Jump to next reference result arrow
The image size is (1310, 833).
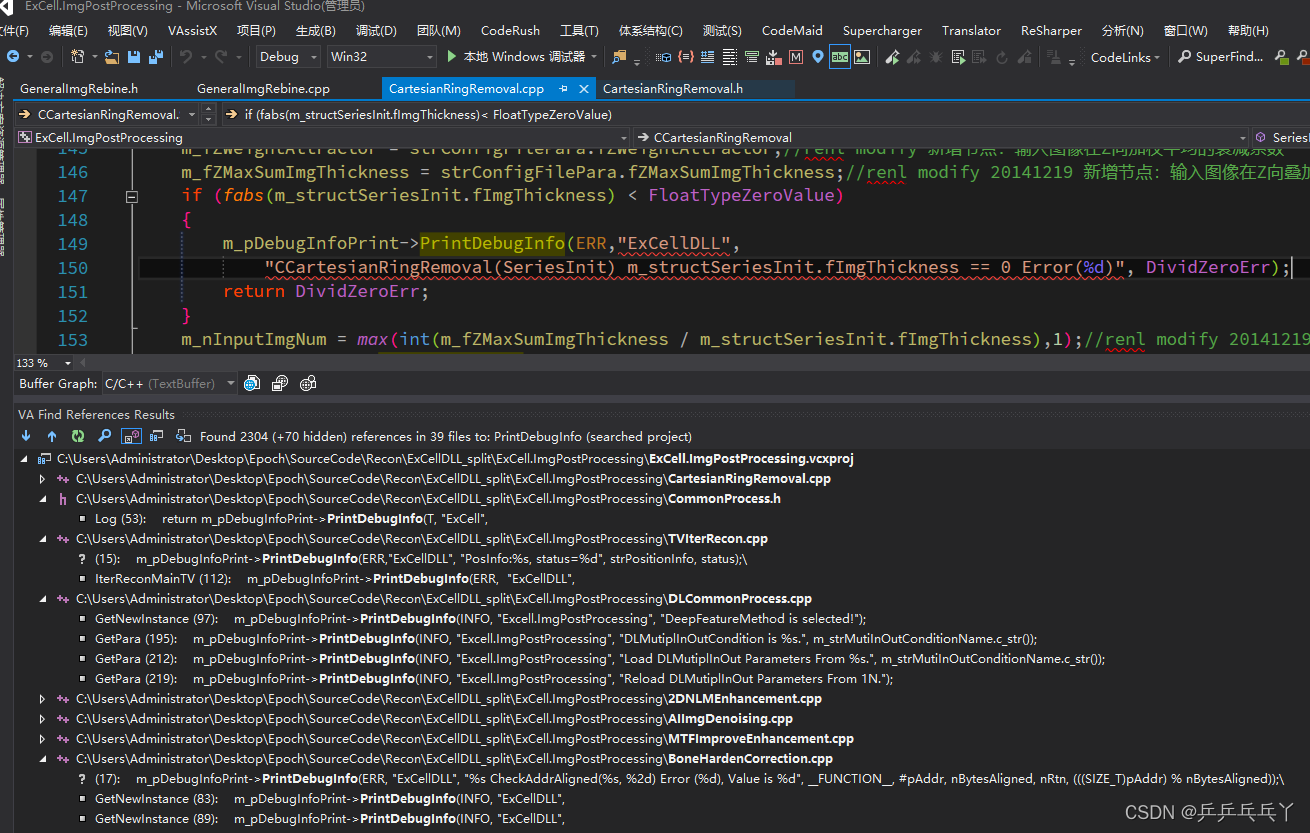pyautogui.click(x=26, y=436)
